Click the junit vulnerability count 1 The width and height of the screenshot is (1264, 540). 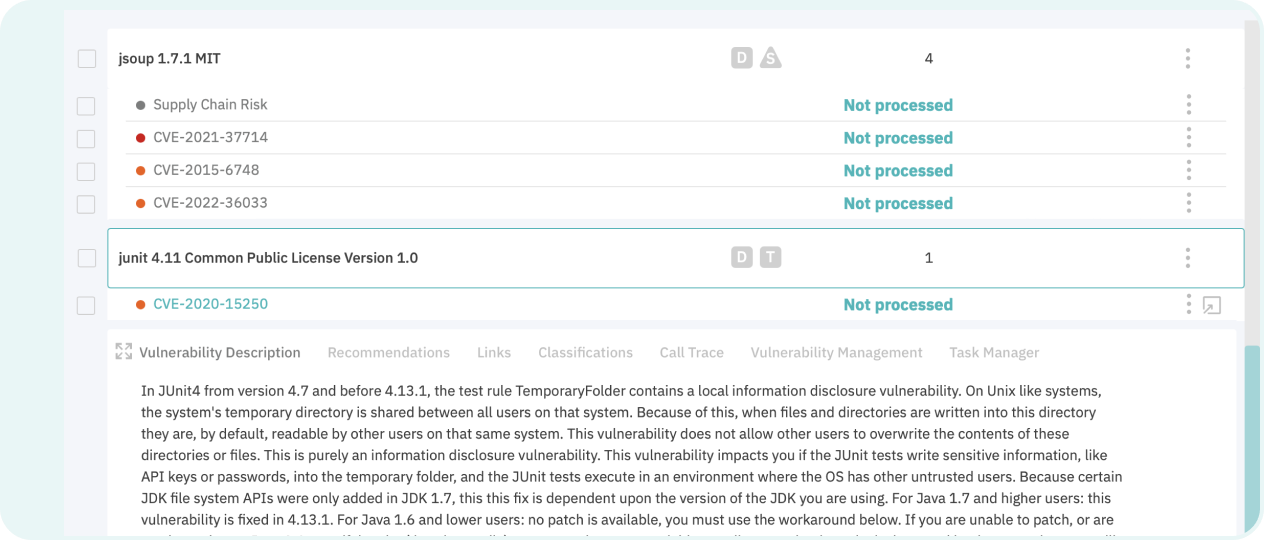click(929, 258)
